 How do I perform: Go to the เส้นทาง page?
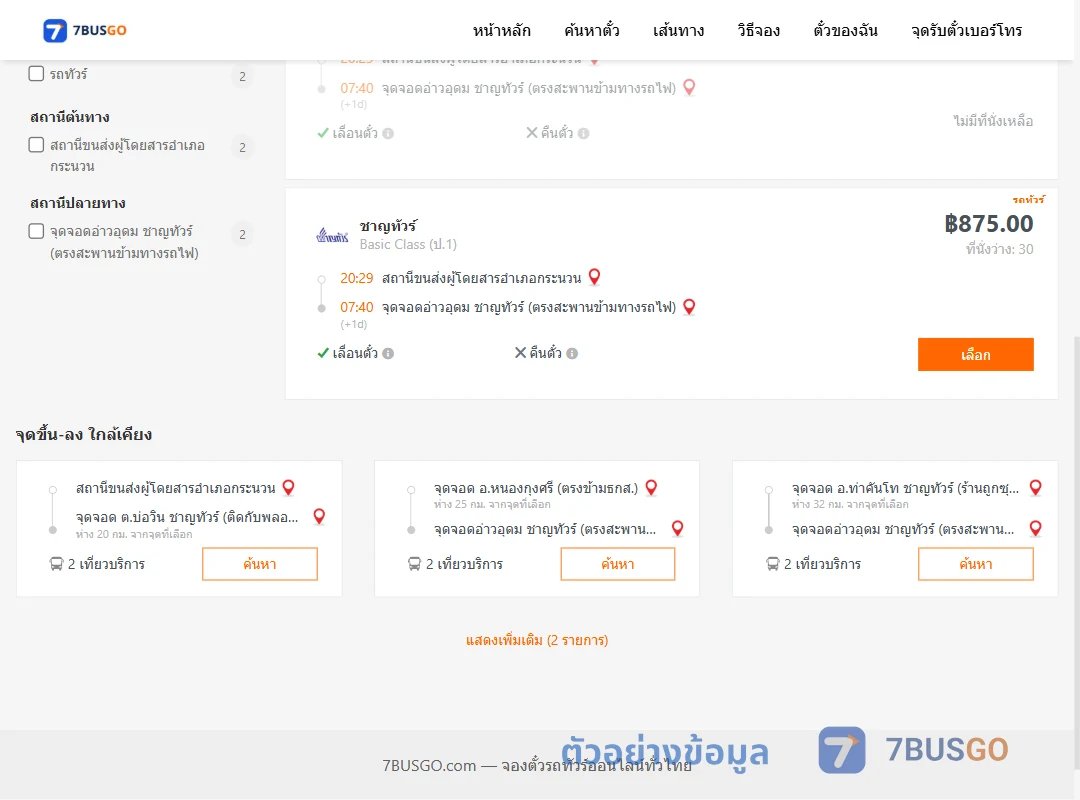(x=678, y=30)
